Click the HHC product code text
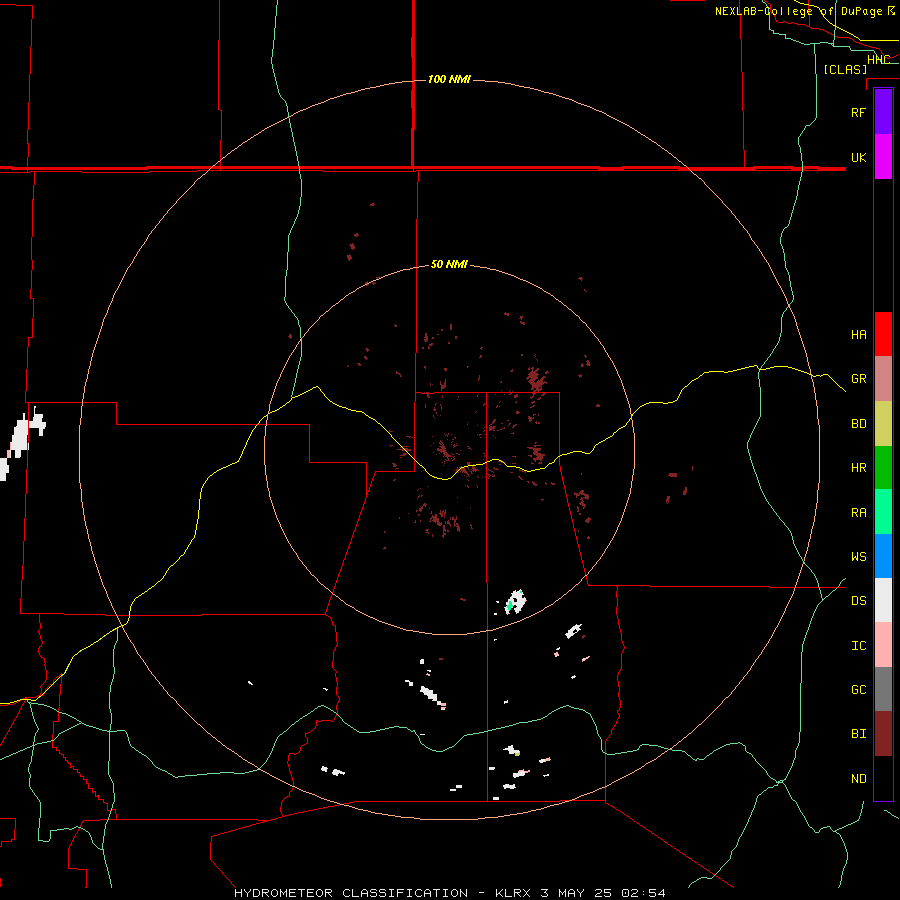Image resolution: width=900 pixels, height=900 pixels. (x=878, y=60)
